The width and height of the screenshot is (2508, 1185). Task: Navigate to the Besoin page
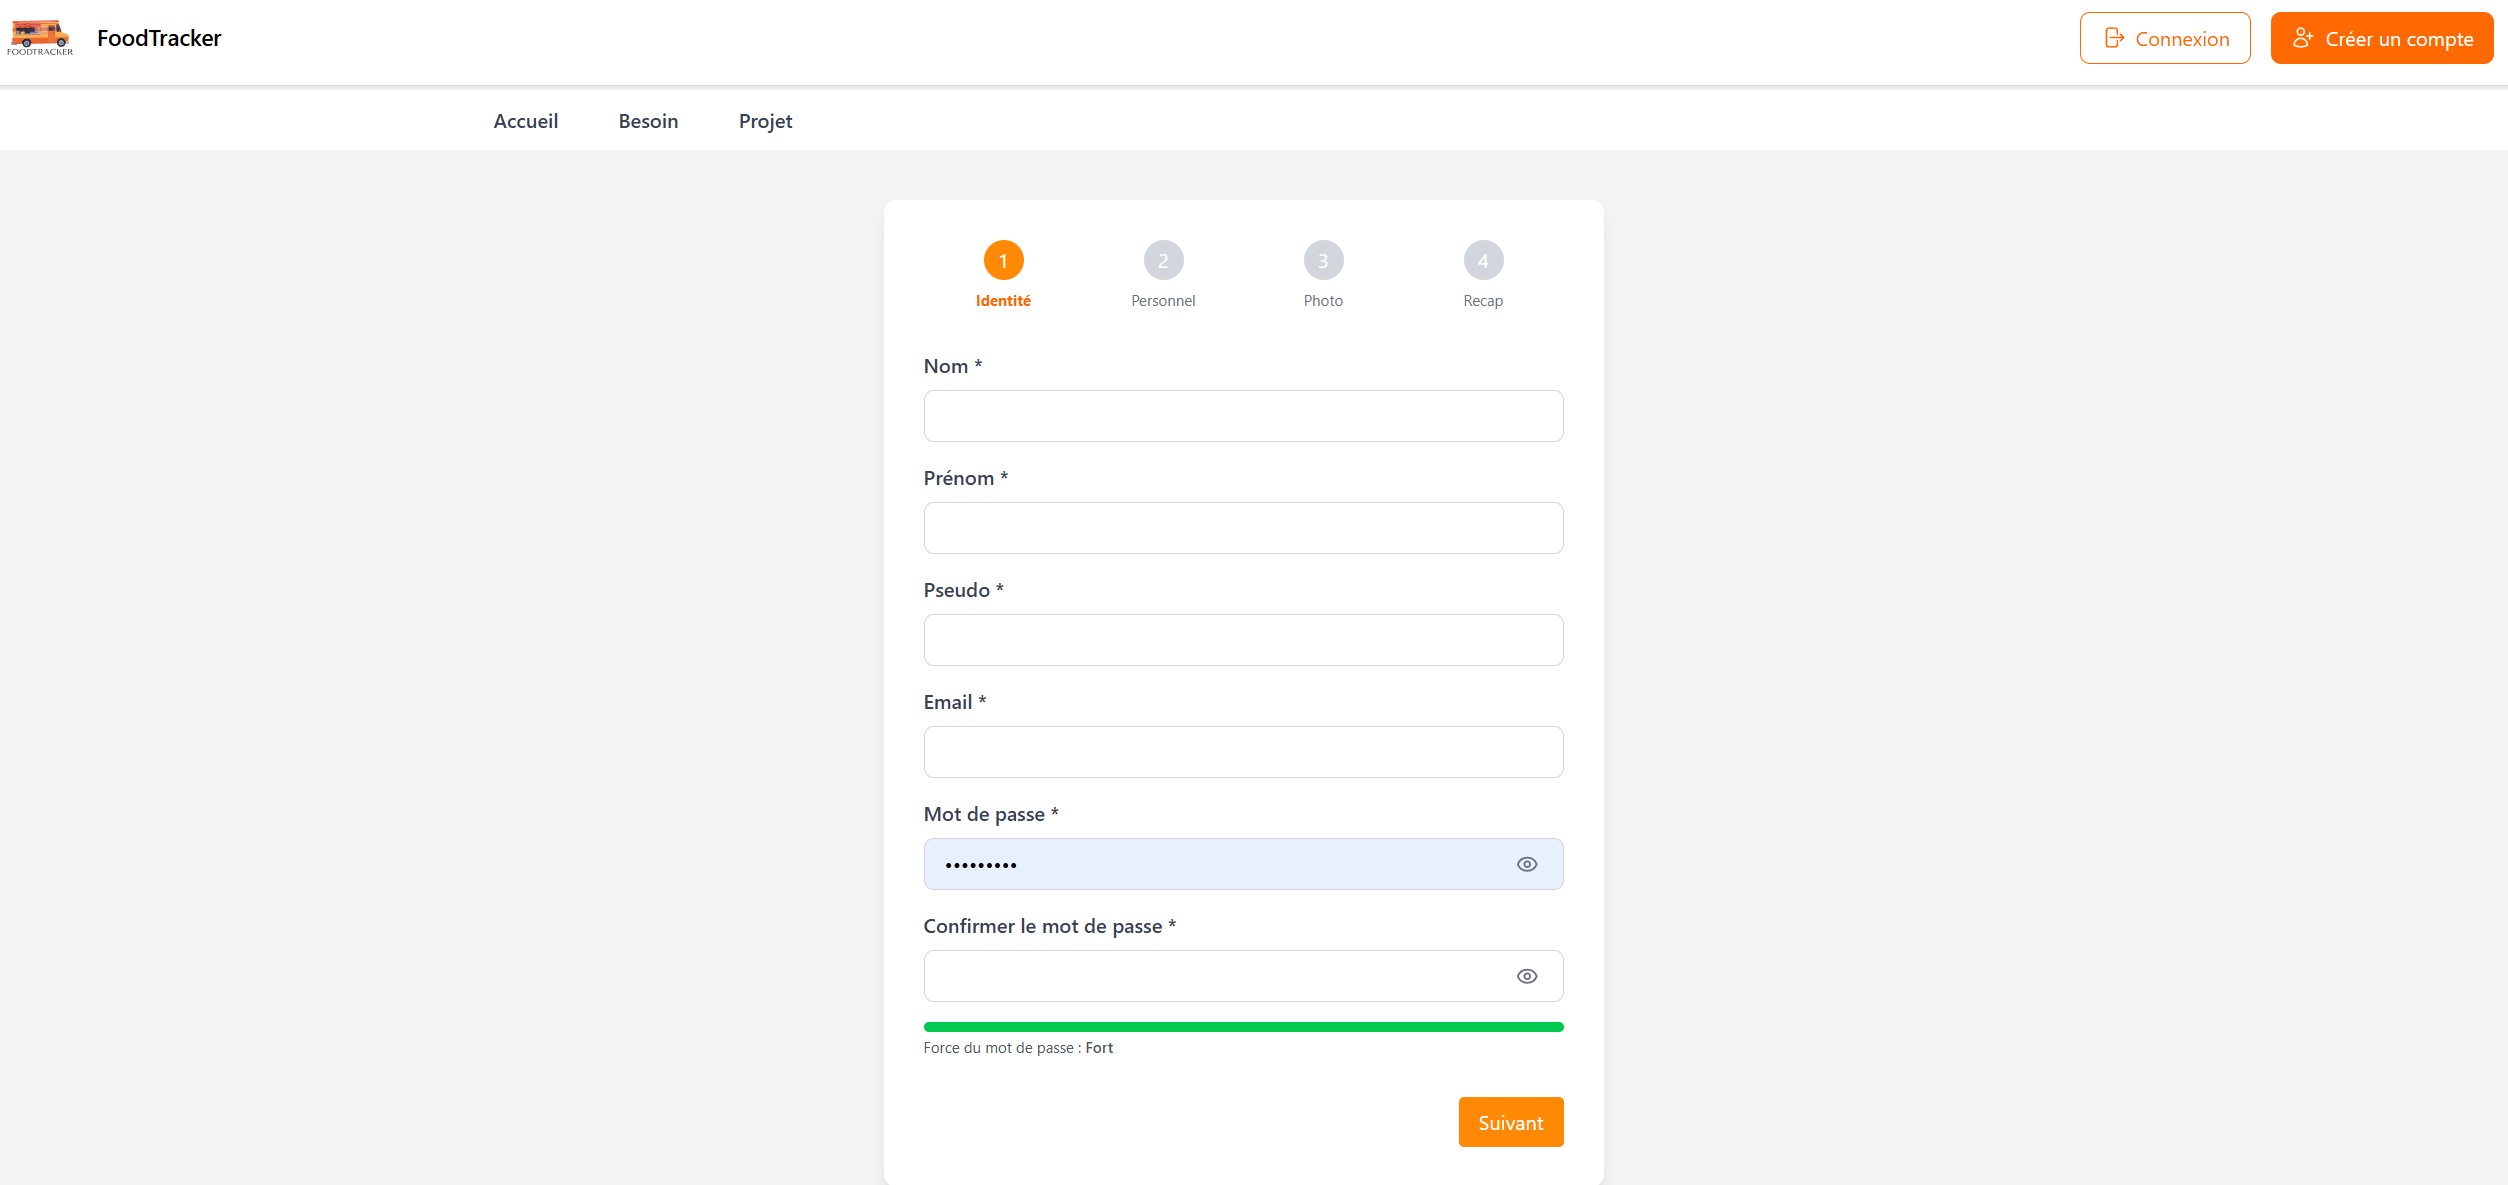coord(648,121)
